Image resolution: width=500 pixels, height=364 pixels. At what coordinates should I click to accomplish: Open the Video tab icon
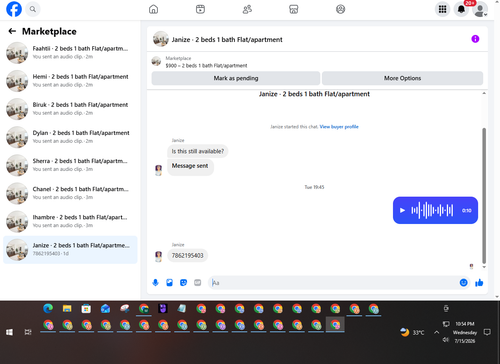pos(200,9)
